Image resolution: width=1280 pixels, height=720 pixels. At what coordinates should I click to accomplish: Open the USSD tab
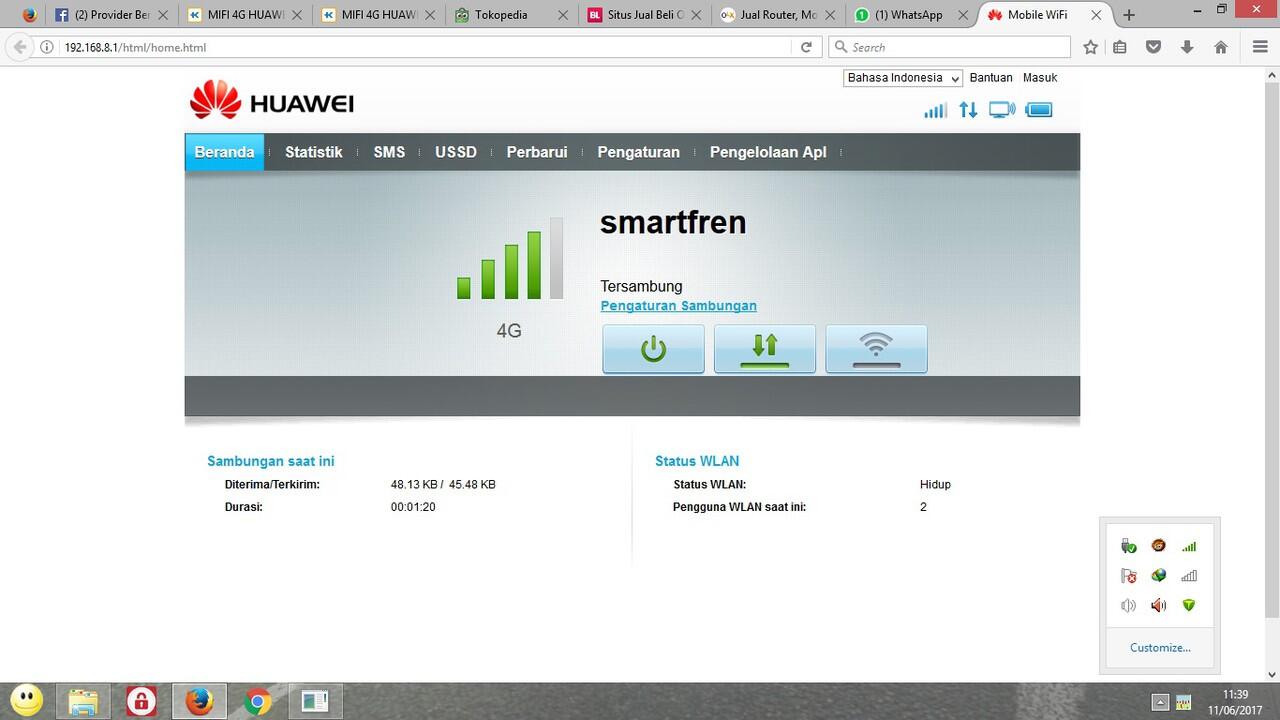(x=456, y=152)
